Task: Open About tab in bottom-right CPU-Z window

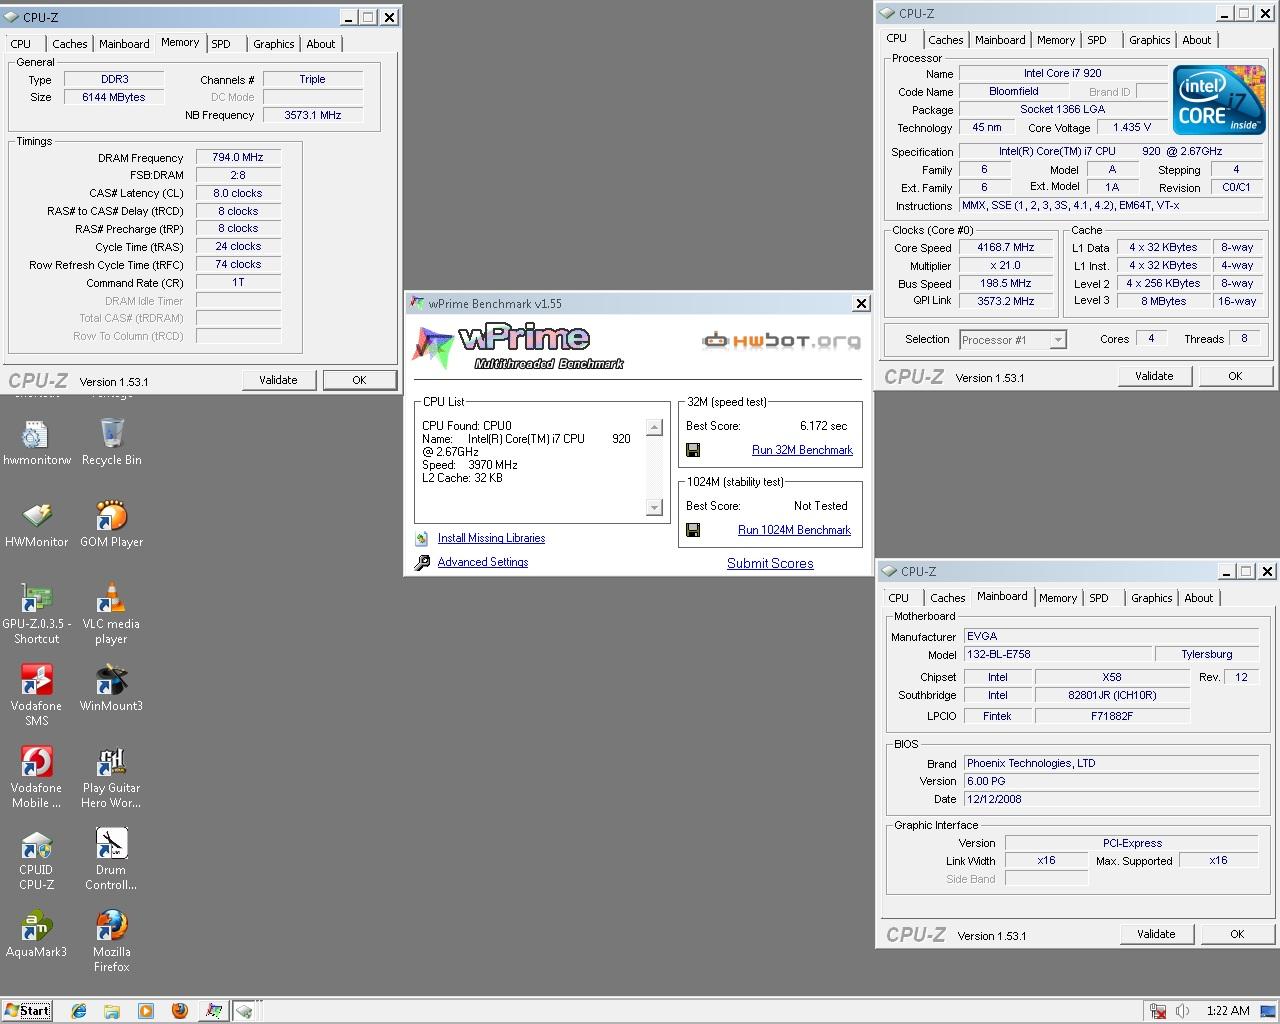Action: (1199, 598)
